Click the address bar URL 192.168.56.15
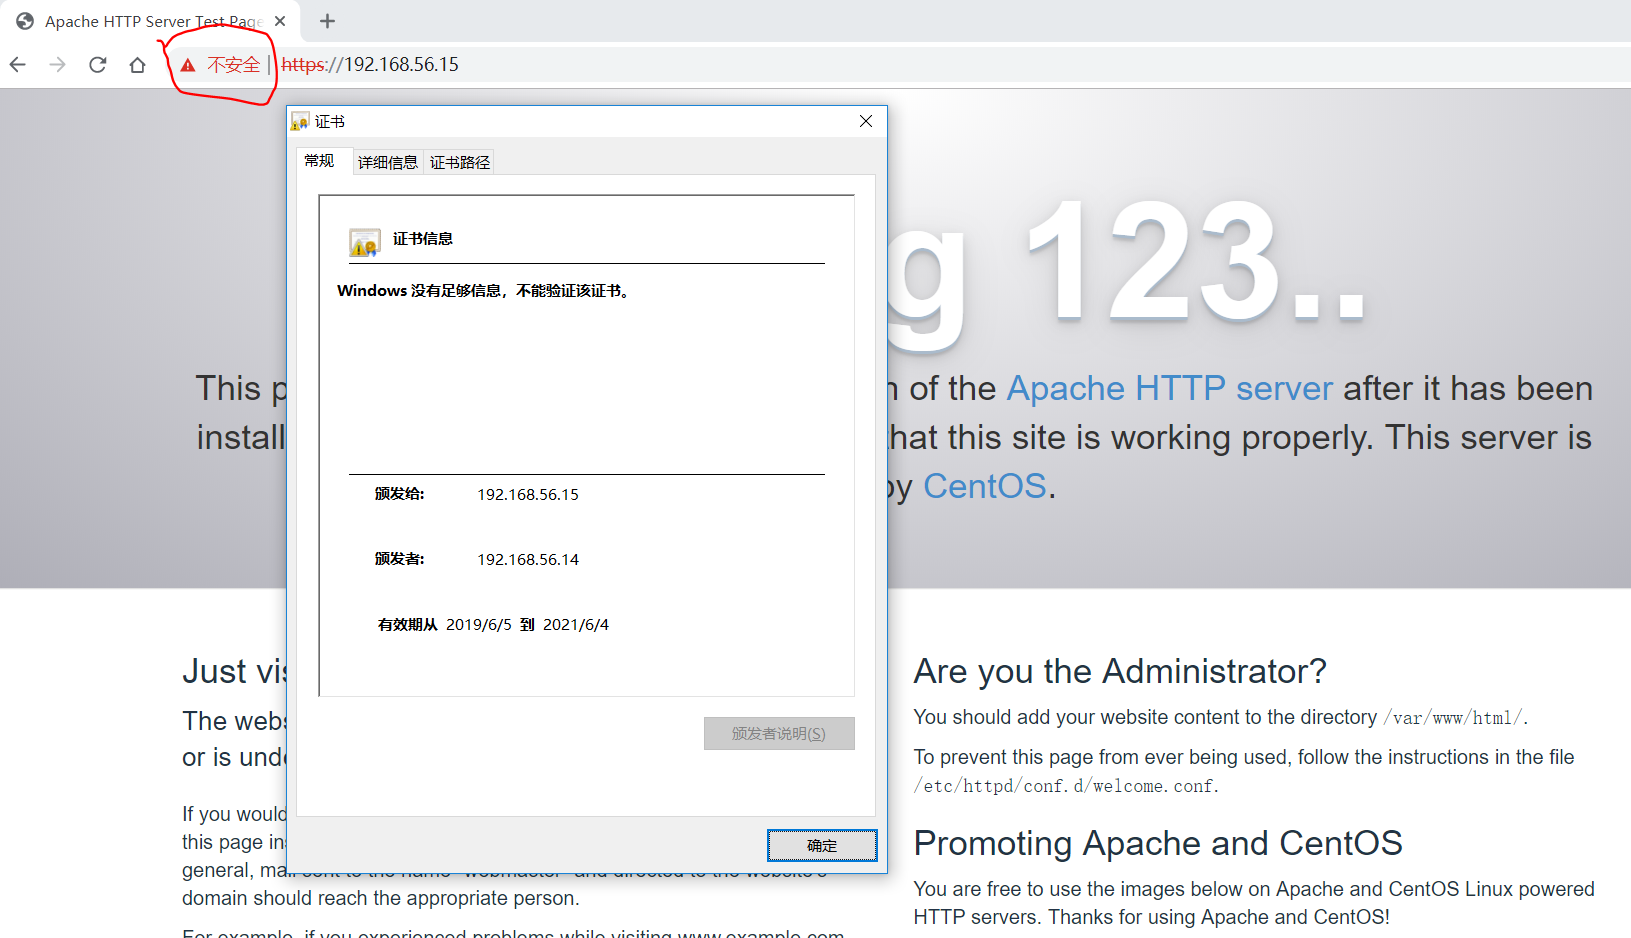 370,64
